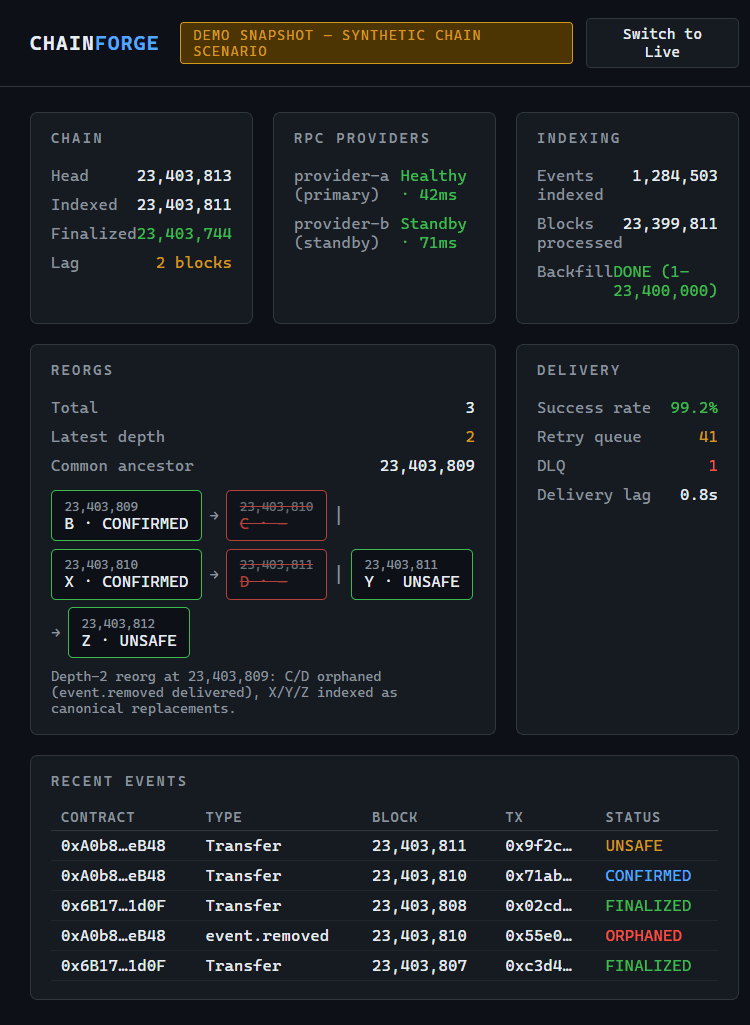The image size is (750, 1025).
Task: Click the BLOCK column header
Action: pos(395,817)
